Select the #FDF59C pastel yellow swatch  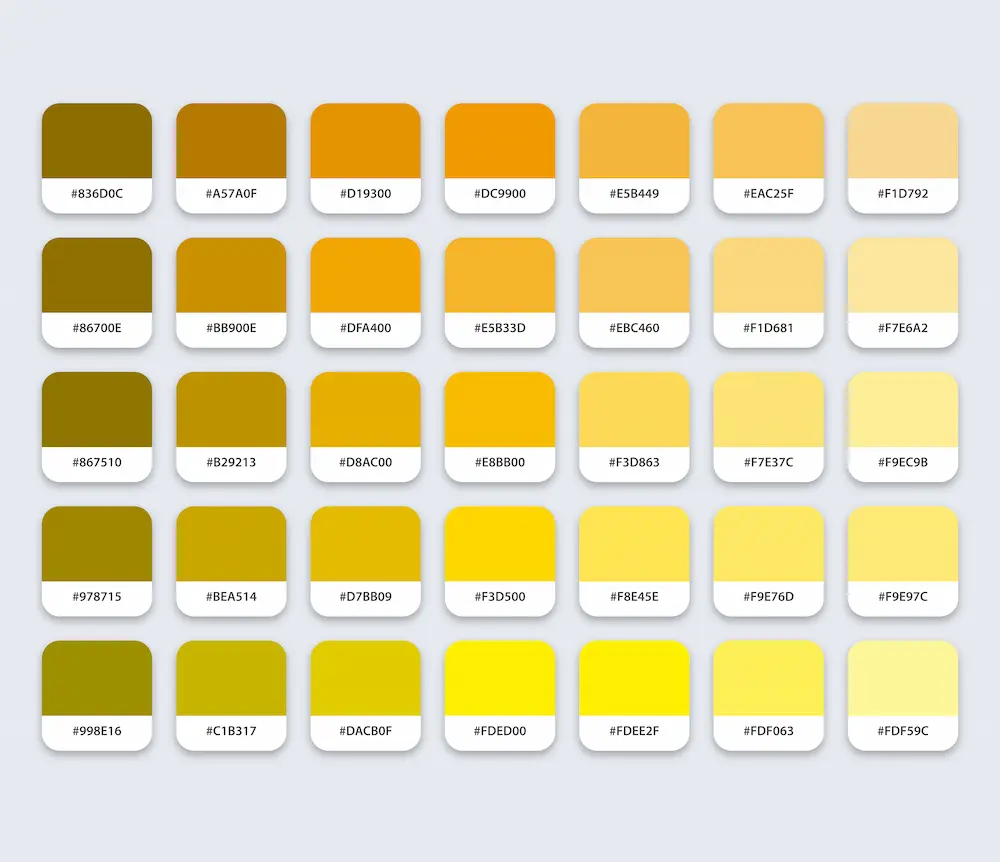pyautogui.click(x=902, y=678)
